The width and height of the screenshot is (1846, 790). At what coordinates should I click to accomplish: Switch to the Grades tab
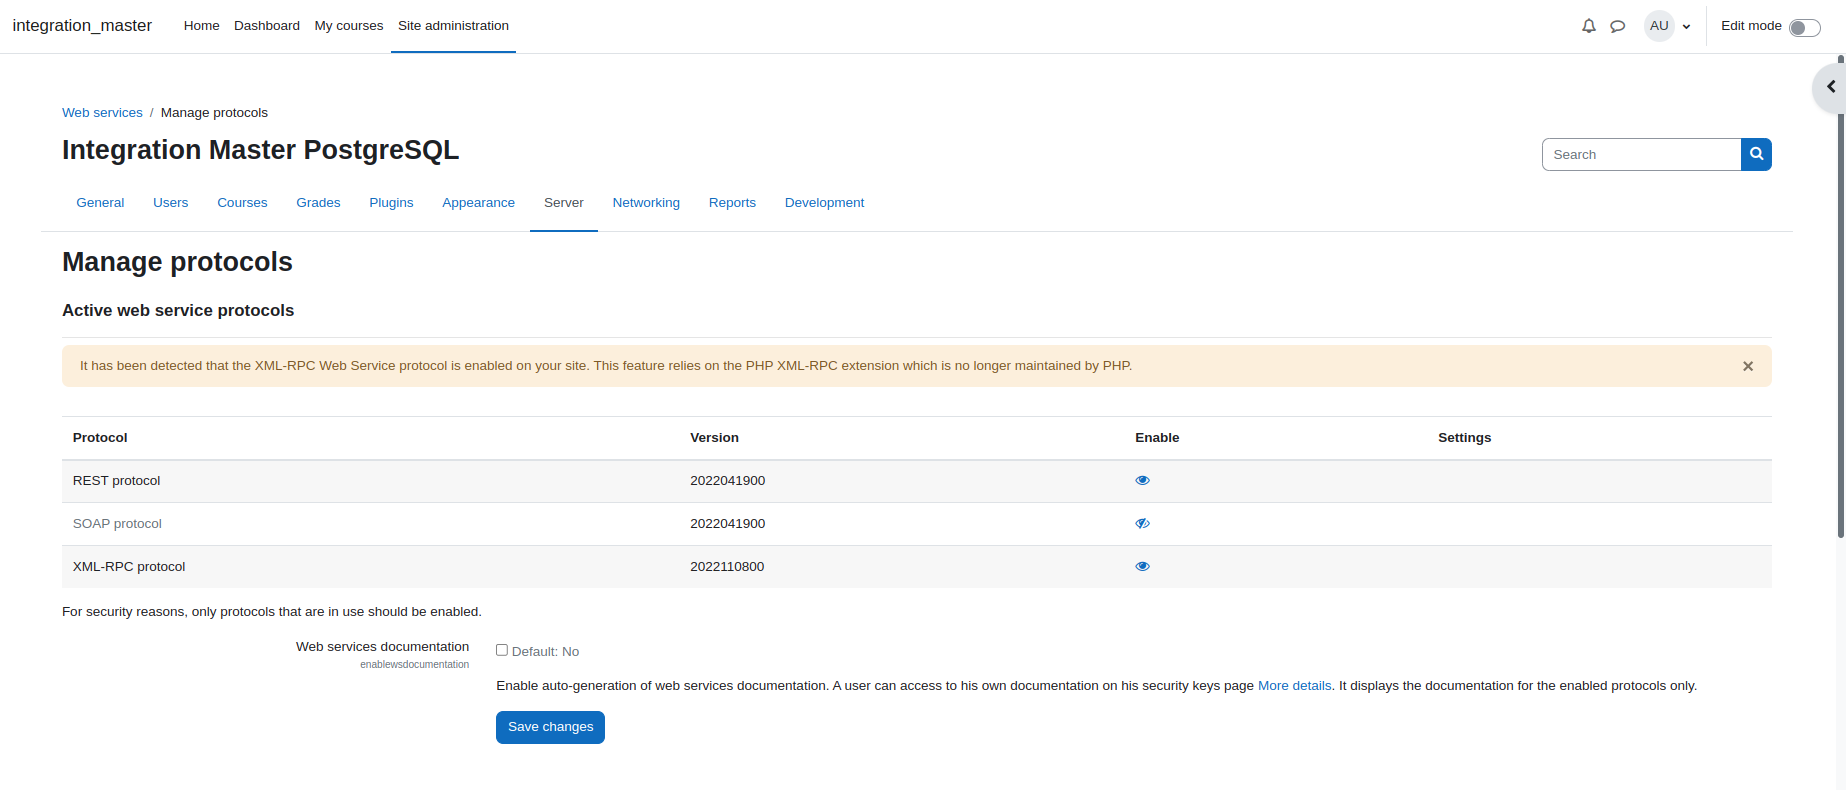pos(318,203)
